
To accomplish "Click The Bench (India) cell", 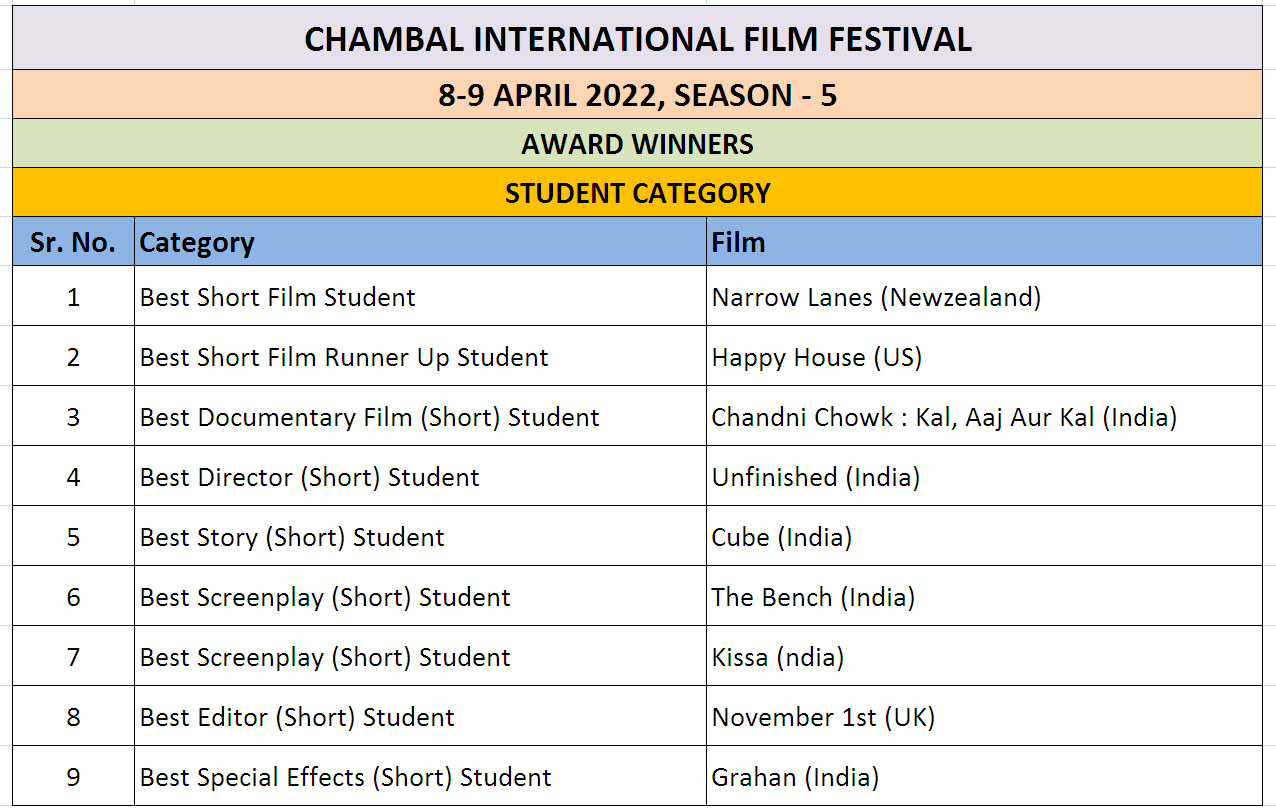I will click(x=984, y=596).
